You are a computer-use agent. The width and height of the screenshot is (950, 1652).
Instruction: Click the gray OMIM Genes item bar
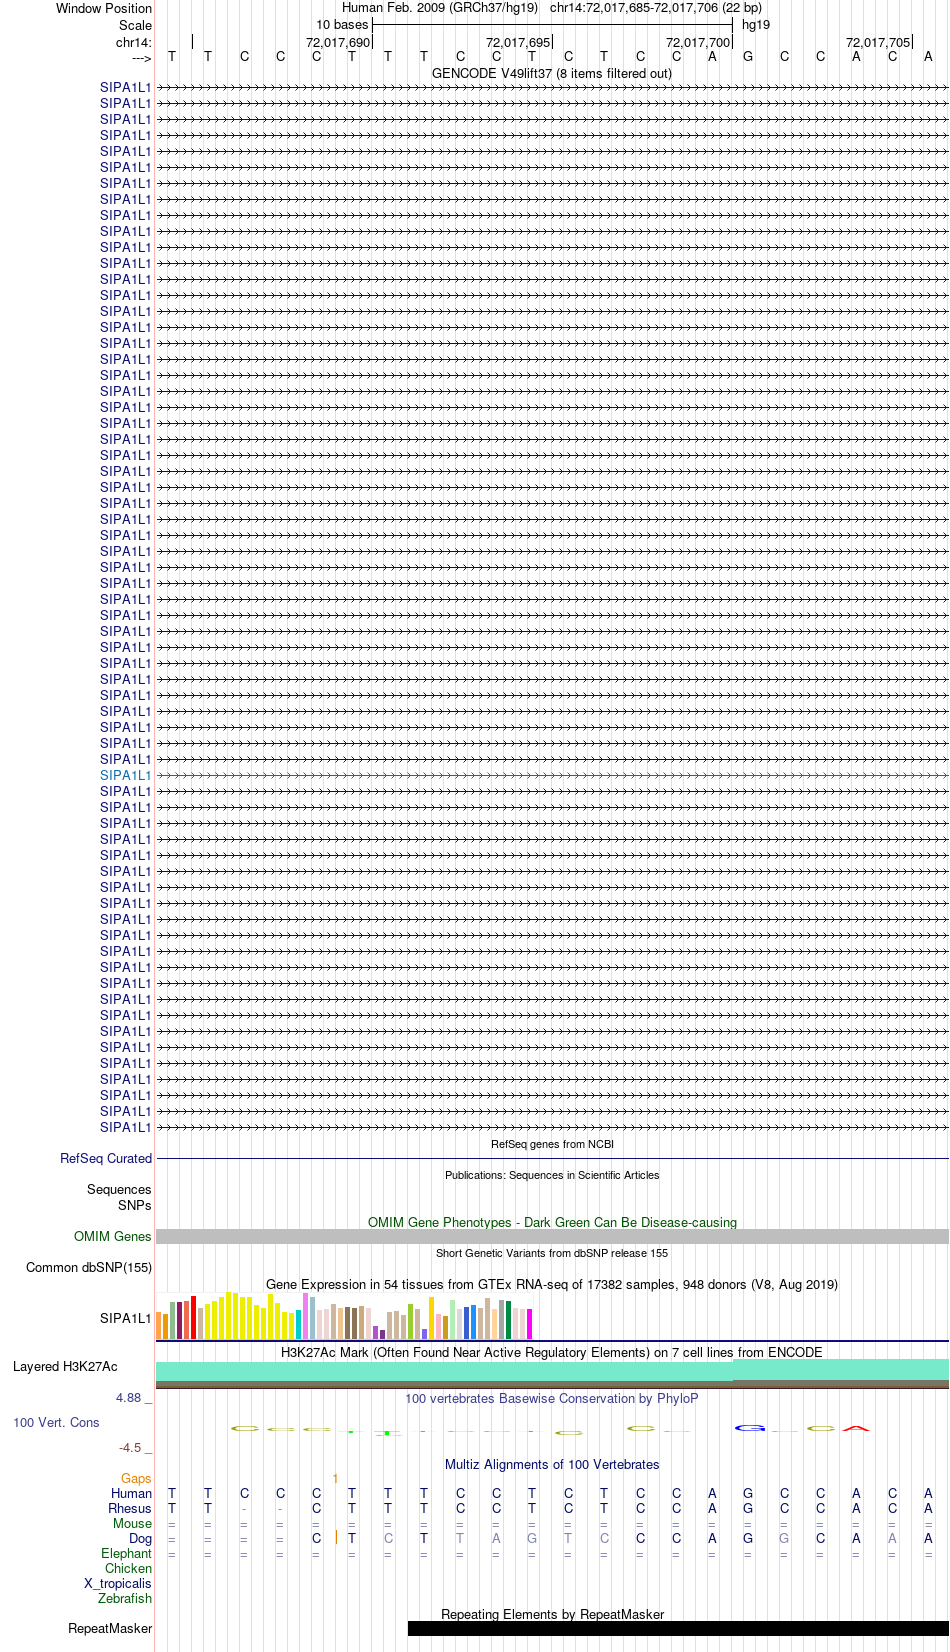[x=552, y=1236]
